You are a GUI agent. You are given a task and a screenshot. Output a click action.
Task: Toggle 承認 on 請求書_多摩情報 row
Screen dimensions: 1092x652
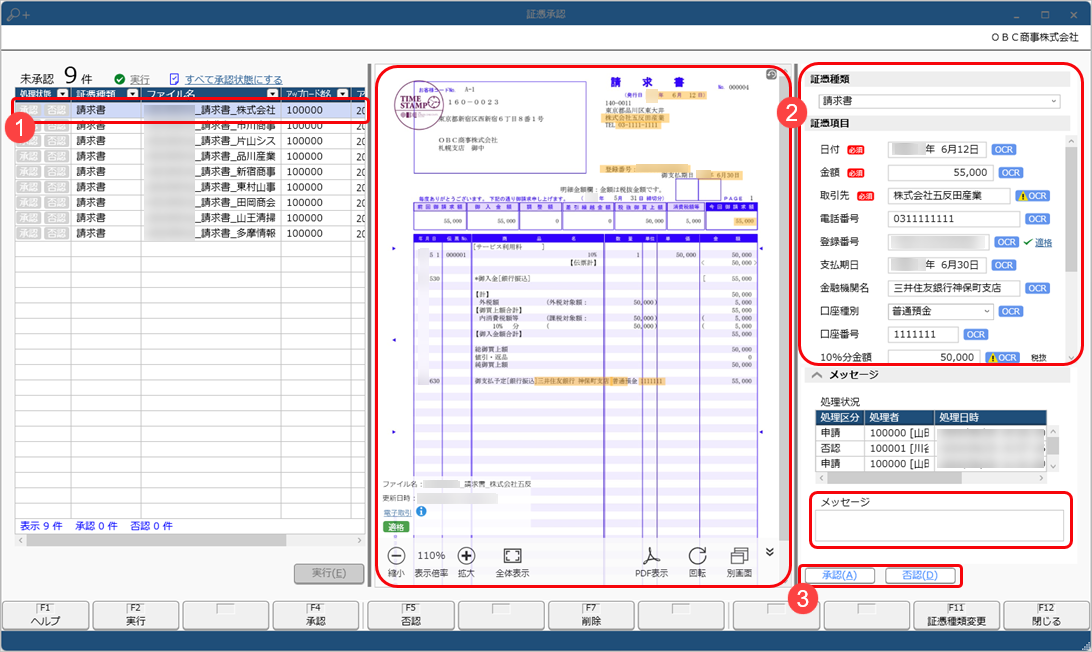29,233
